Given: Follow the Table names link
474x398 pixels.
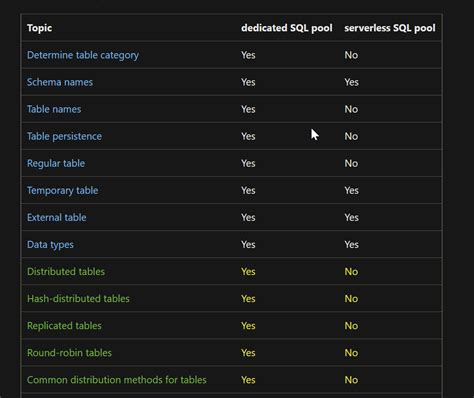Looking at the screenshot, I should (54, 109).
